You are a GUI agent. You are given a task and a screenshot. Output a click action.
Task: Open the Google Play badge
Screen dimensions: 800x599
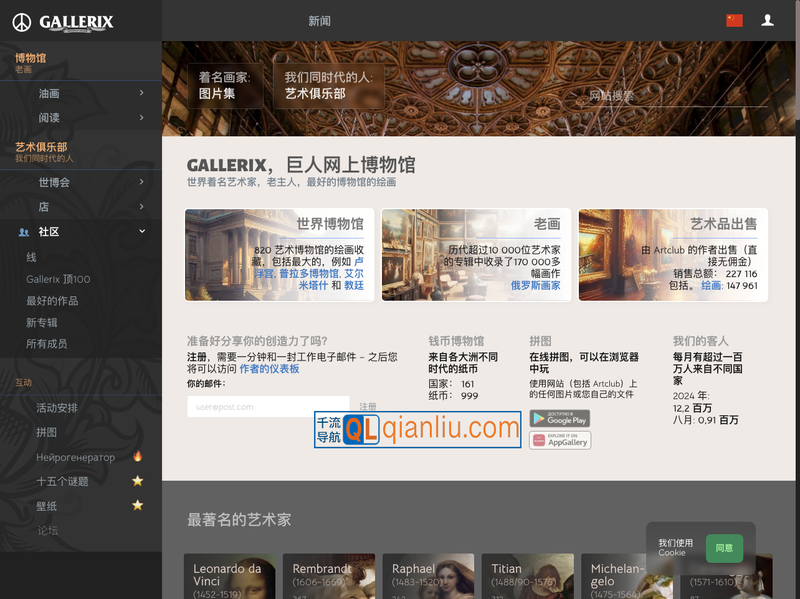559,419
